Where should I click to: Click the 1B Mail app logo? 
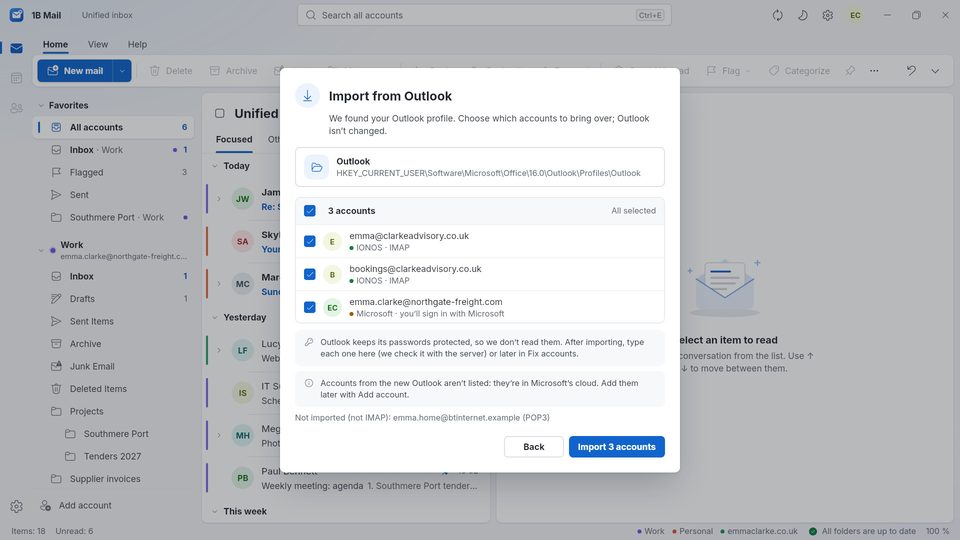click(x=17, y=15)
